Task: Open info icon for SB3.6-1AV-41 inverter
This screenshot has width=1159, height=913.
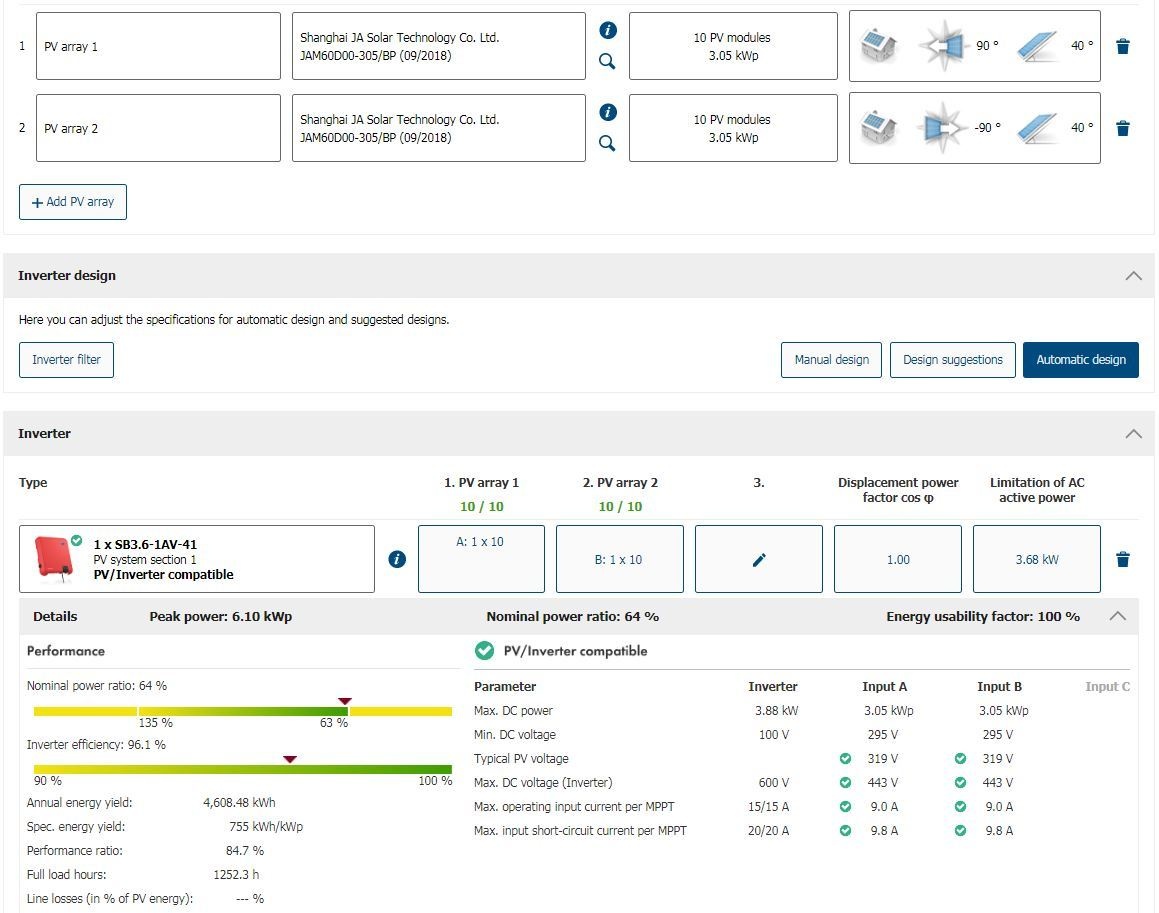Action: point(397,559)
